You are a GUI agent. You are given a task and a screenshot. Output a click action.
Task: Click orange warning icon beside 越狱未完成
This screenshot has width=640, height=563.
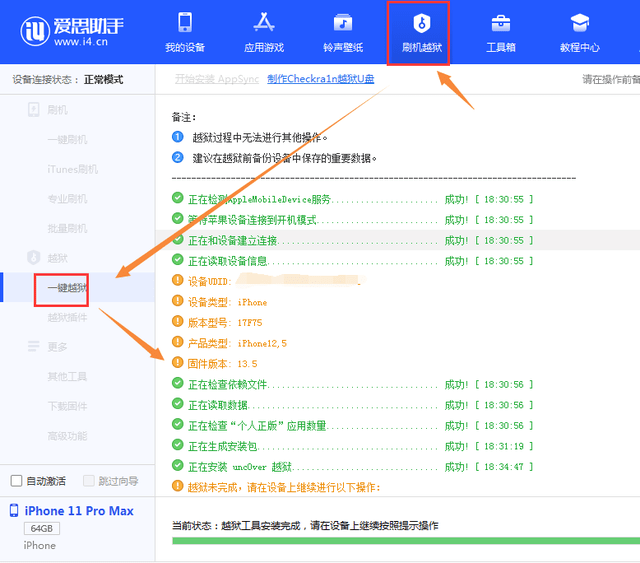point(178,486)
